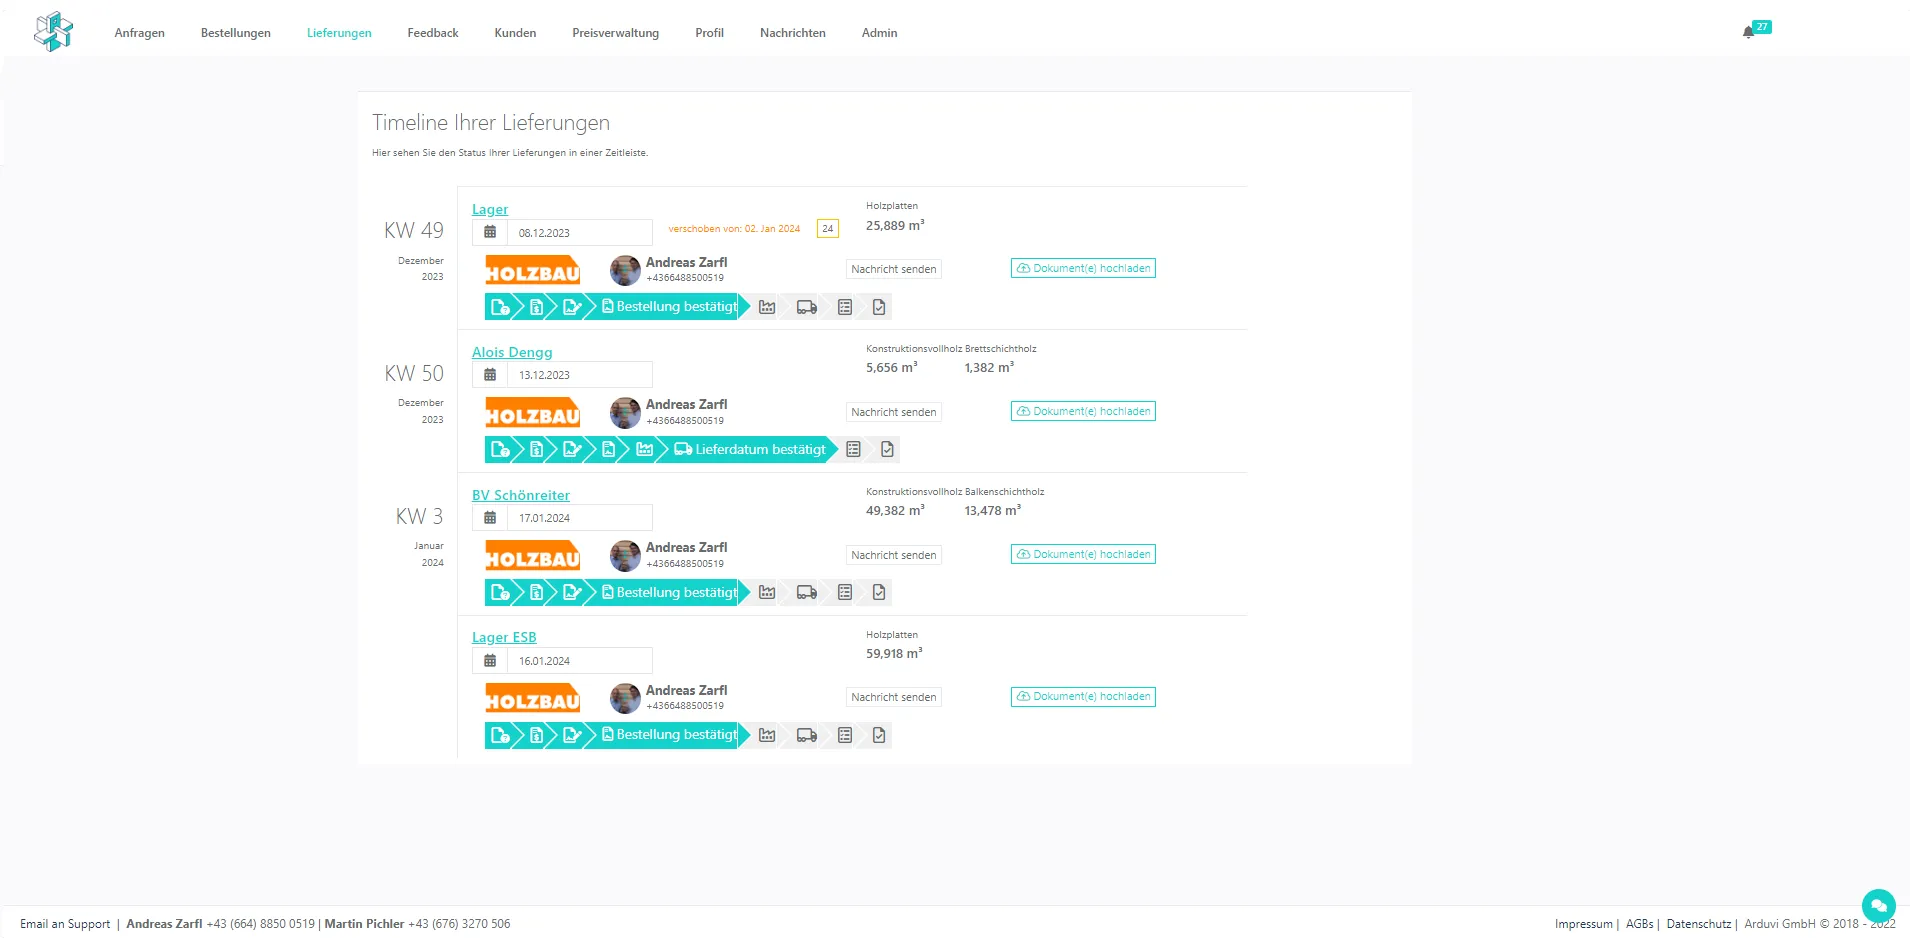Click the truck step icon in Lager ESB row
Screen dimensions: 1910x938
click(807, 735)
